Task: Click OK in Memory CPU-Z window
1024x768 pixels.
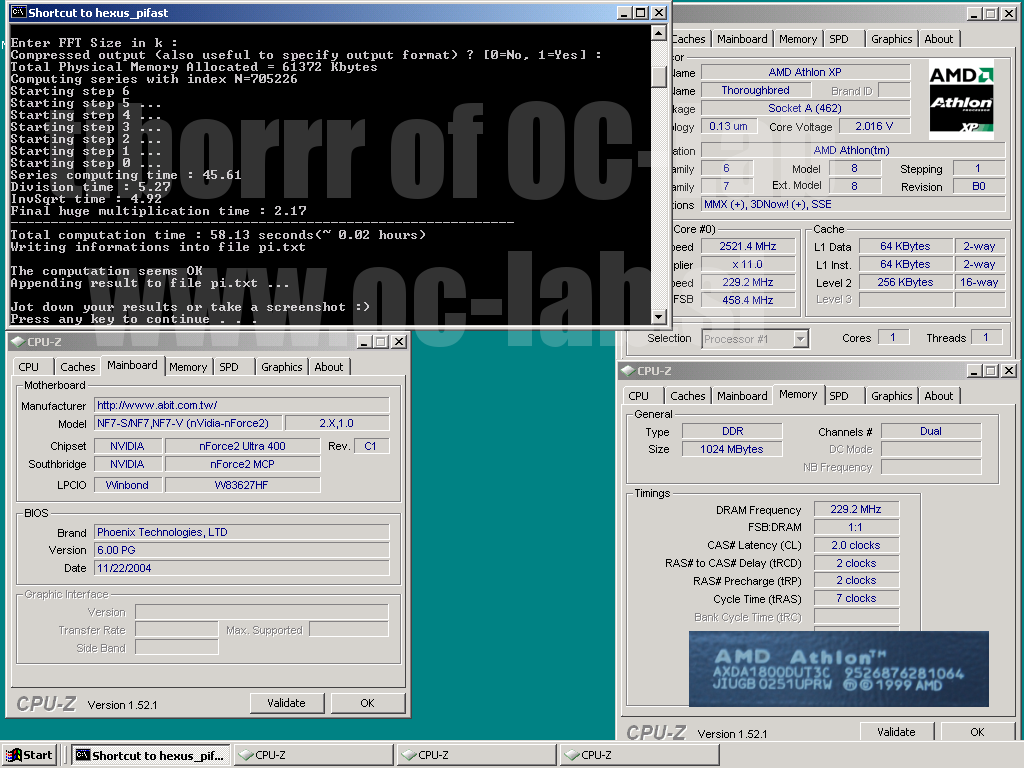Action: click(x=977, y=731)
